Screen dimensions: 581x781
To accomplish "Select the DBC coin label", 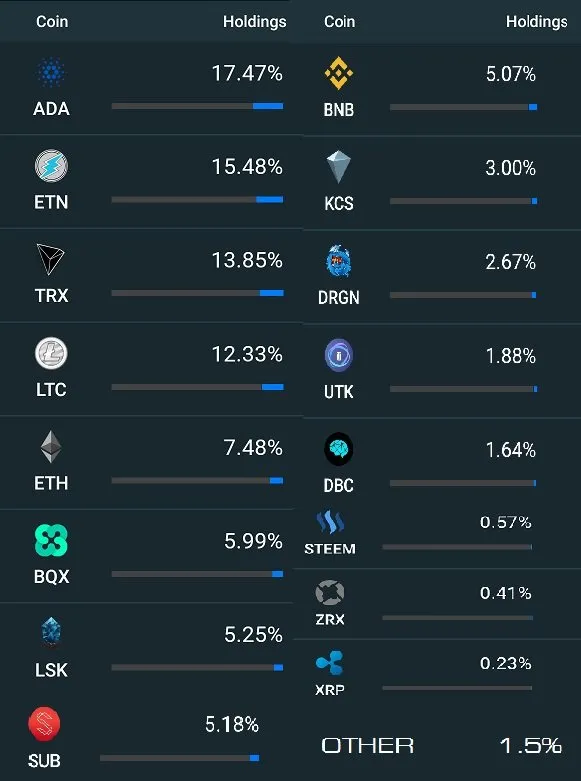I will click(x=338, y=485).
